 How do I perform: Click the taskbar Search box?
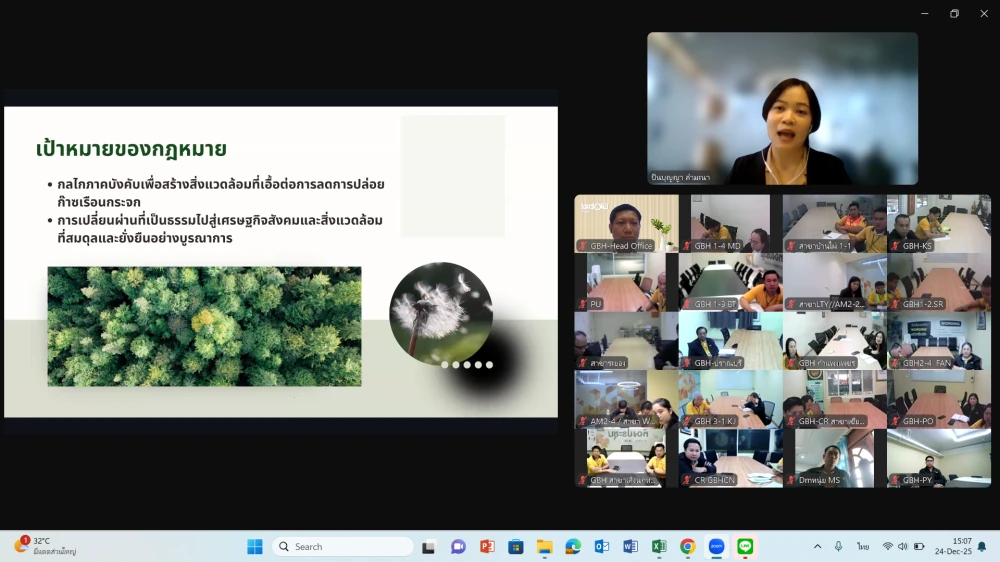tap(343, 546)
